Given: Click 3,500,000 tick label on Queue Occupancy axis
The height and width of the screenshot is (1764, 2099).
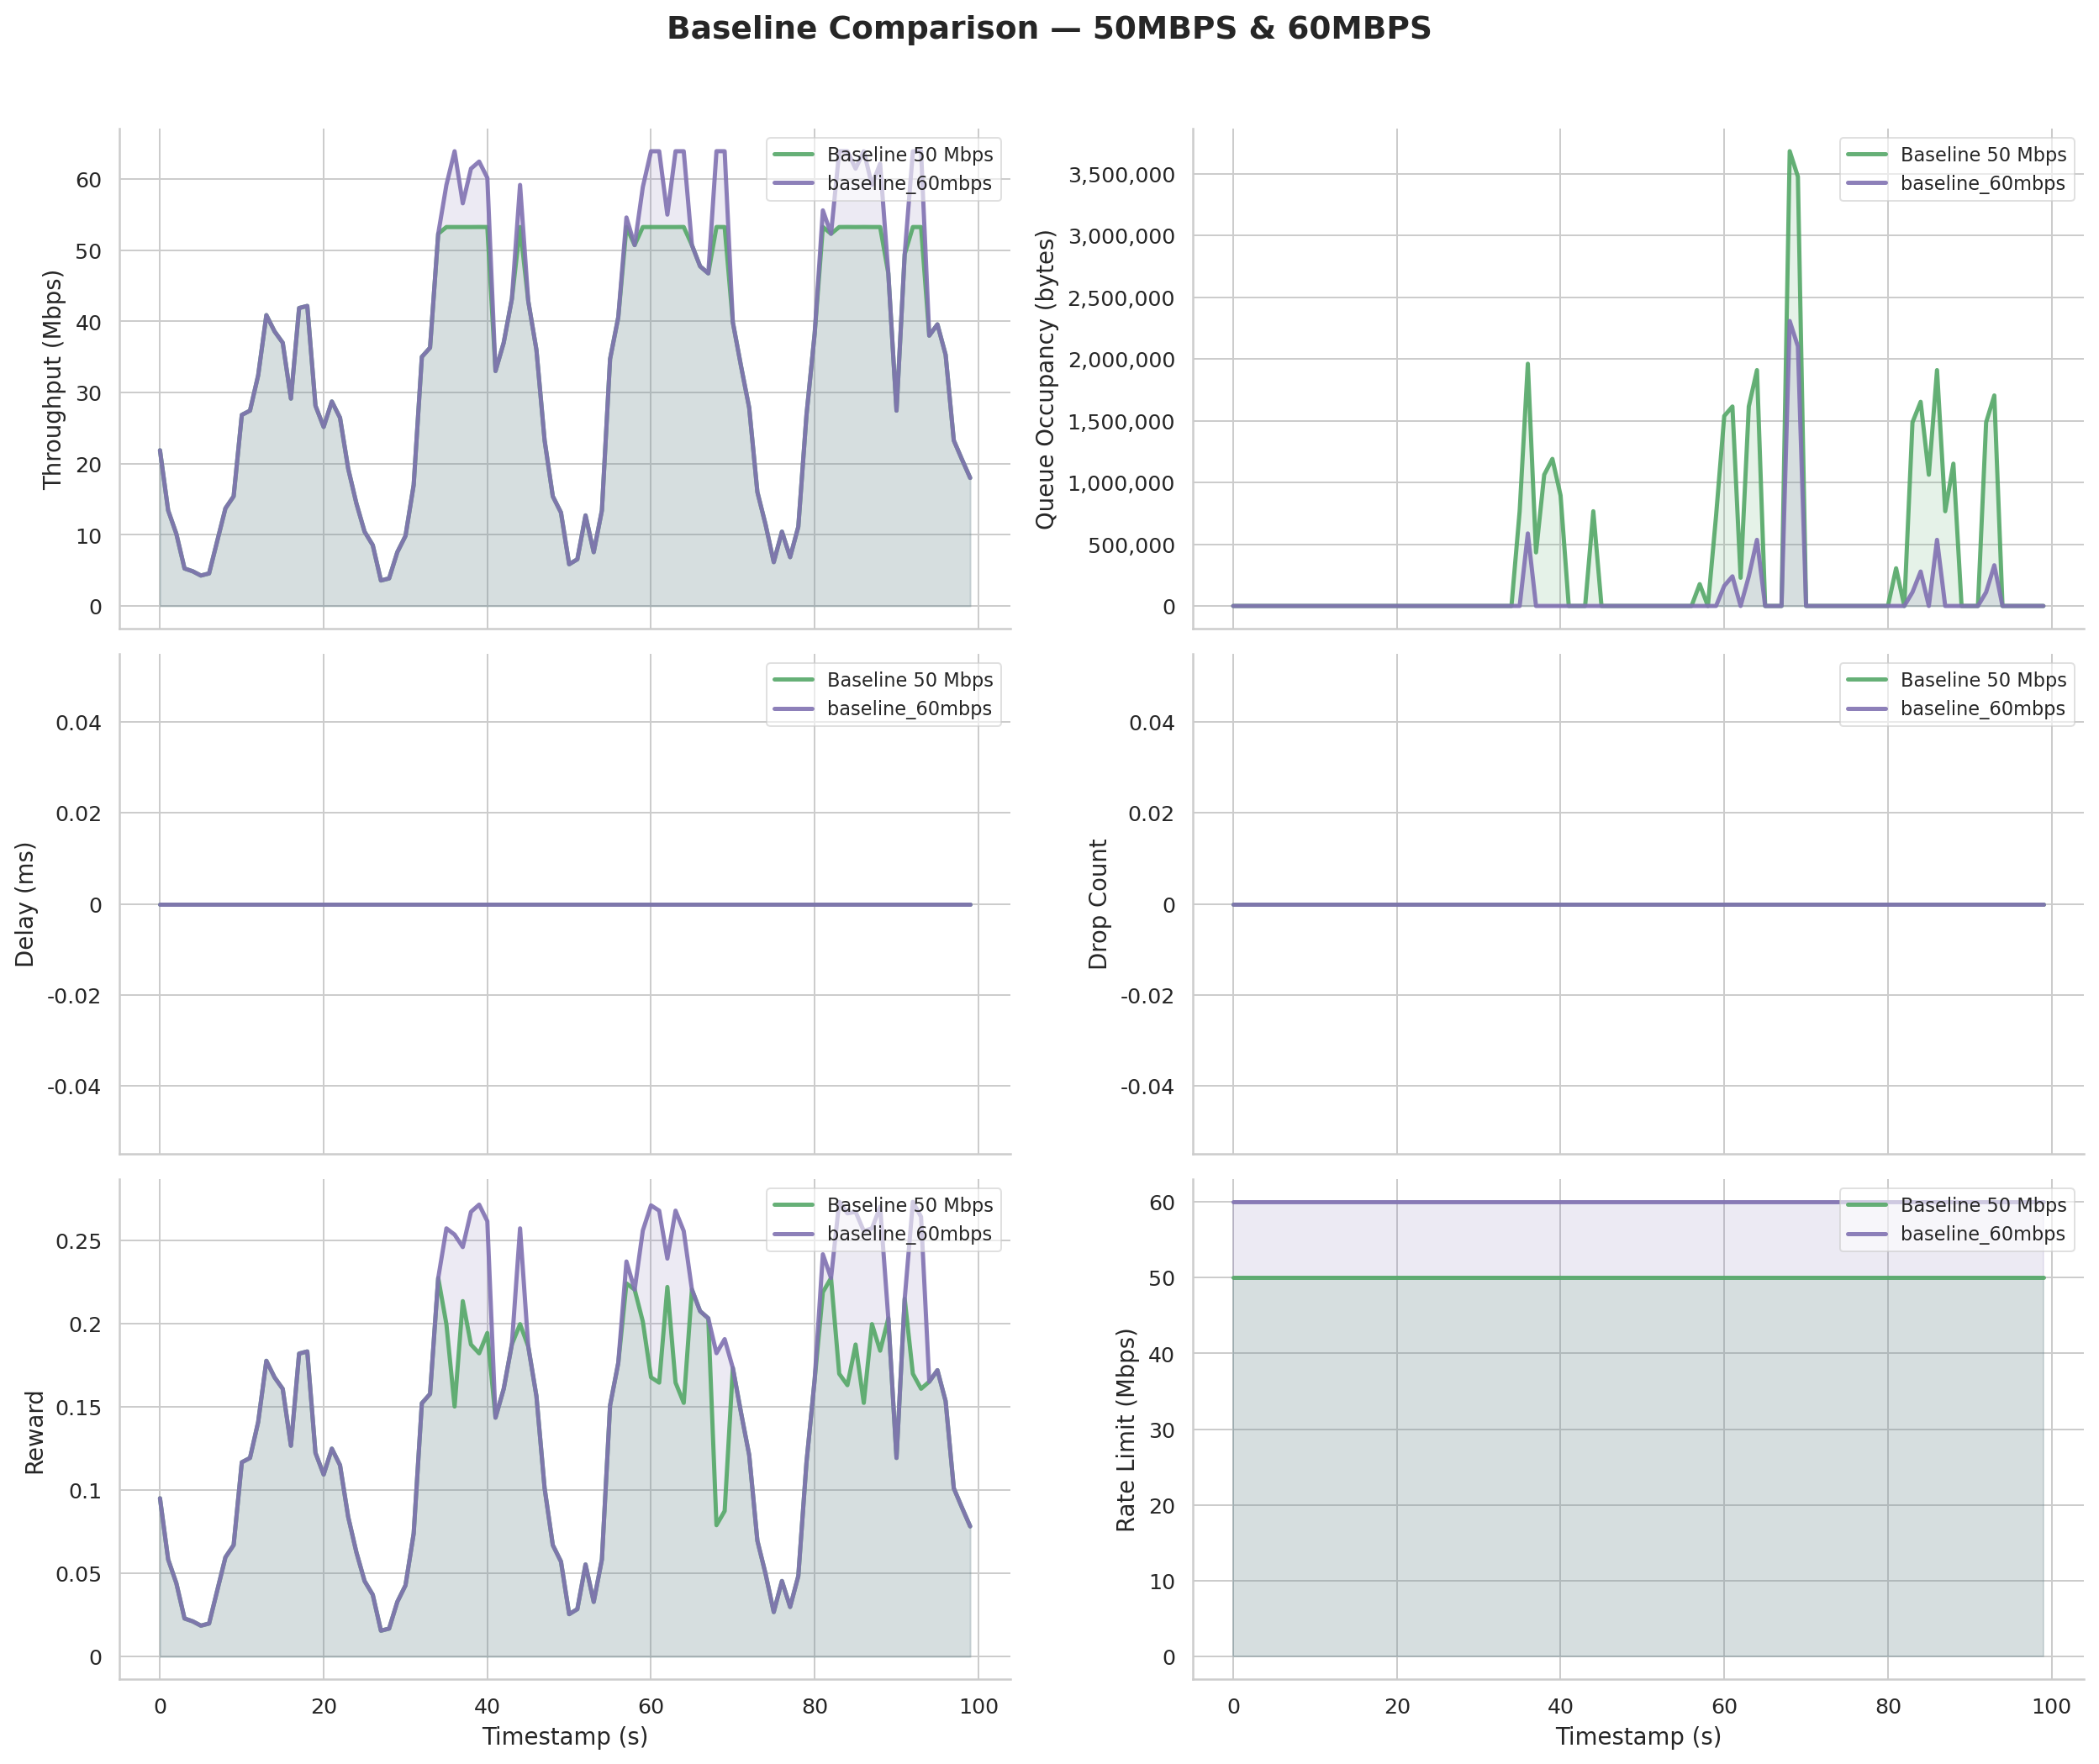Looking at the screenshot, I should pos(1121,175).
